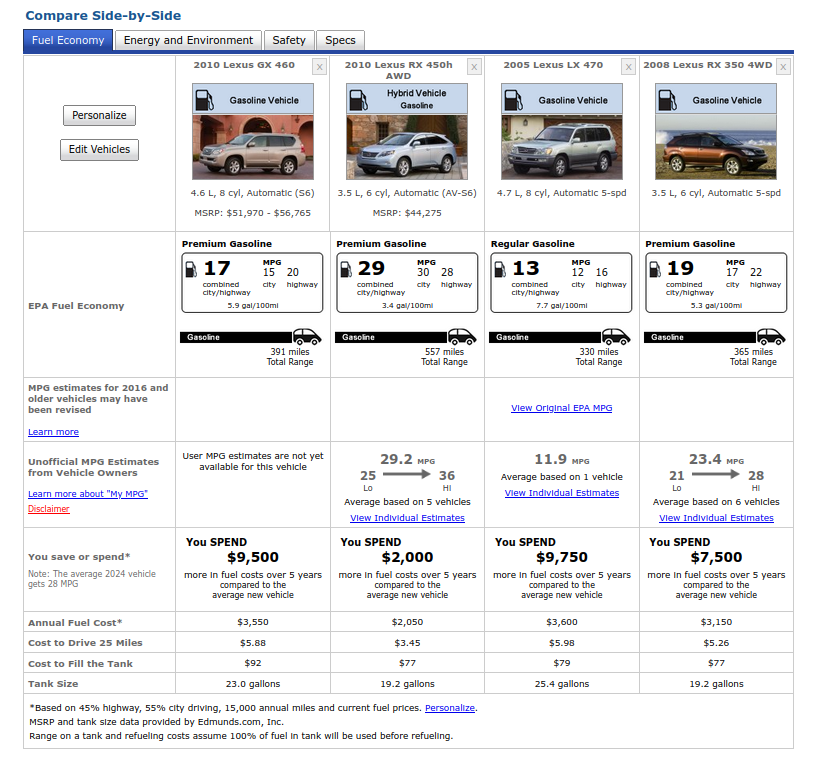Remove the 2010 Lexus GX 460 column
825x762 pixels.
(x=319, y=67)
